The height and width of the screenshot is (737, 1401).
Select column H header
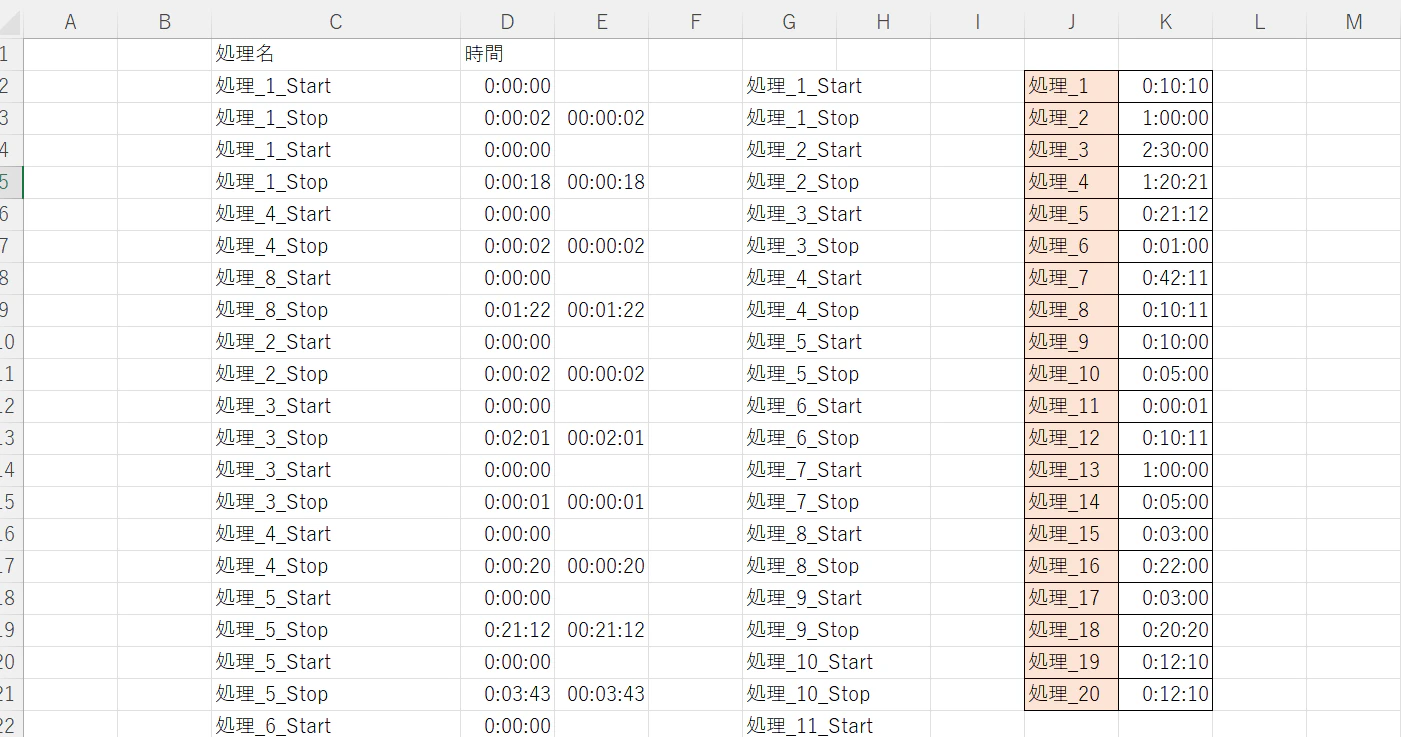click(x=883, y=22)
